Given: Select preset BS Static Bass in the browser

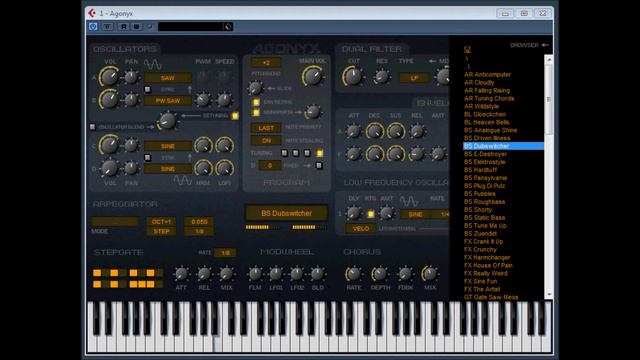Looking at the screenshot, I should click(x=484, y=218).
